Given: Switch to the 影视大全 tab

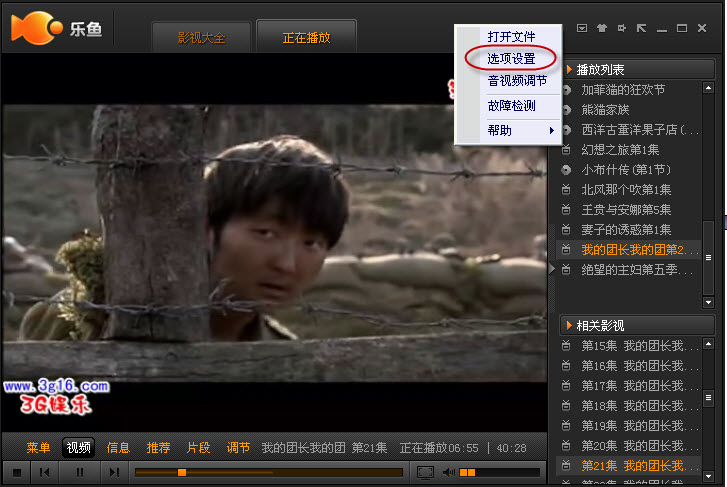Looking at the screenshot, I should point(201,38).
